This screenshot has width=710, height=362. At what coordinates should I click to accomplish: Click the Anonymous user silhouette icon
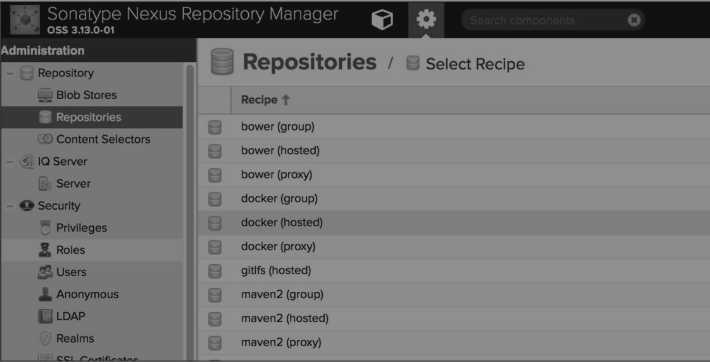45,294
